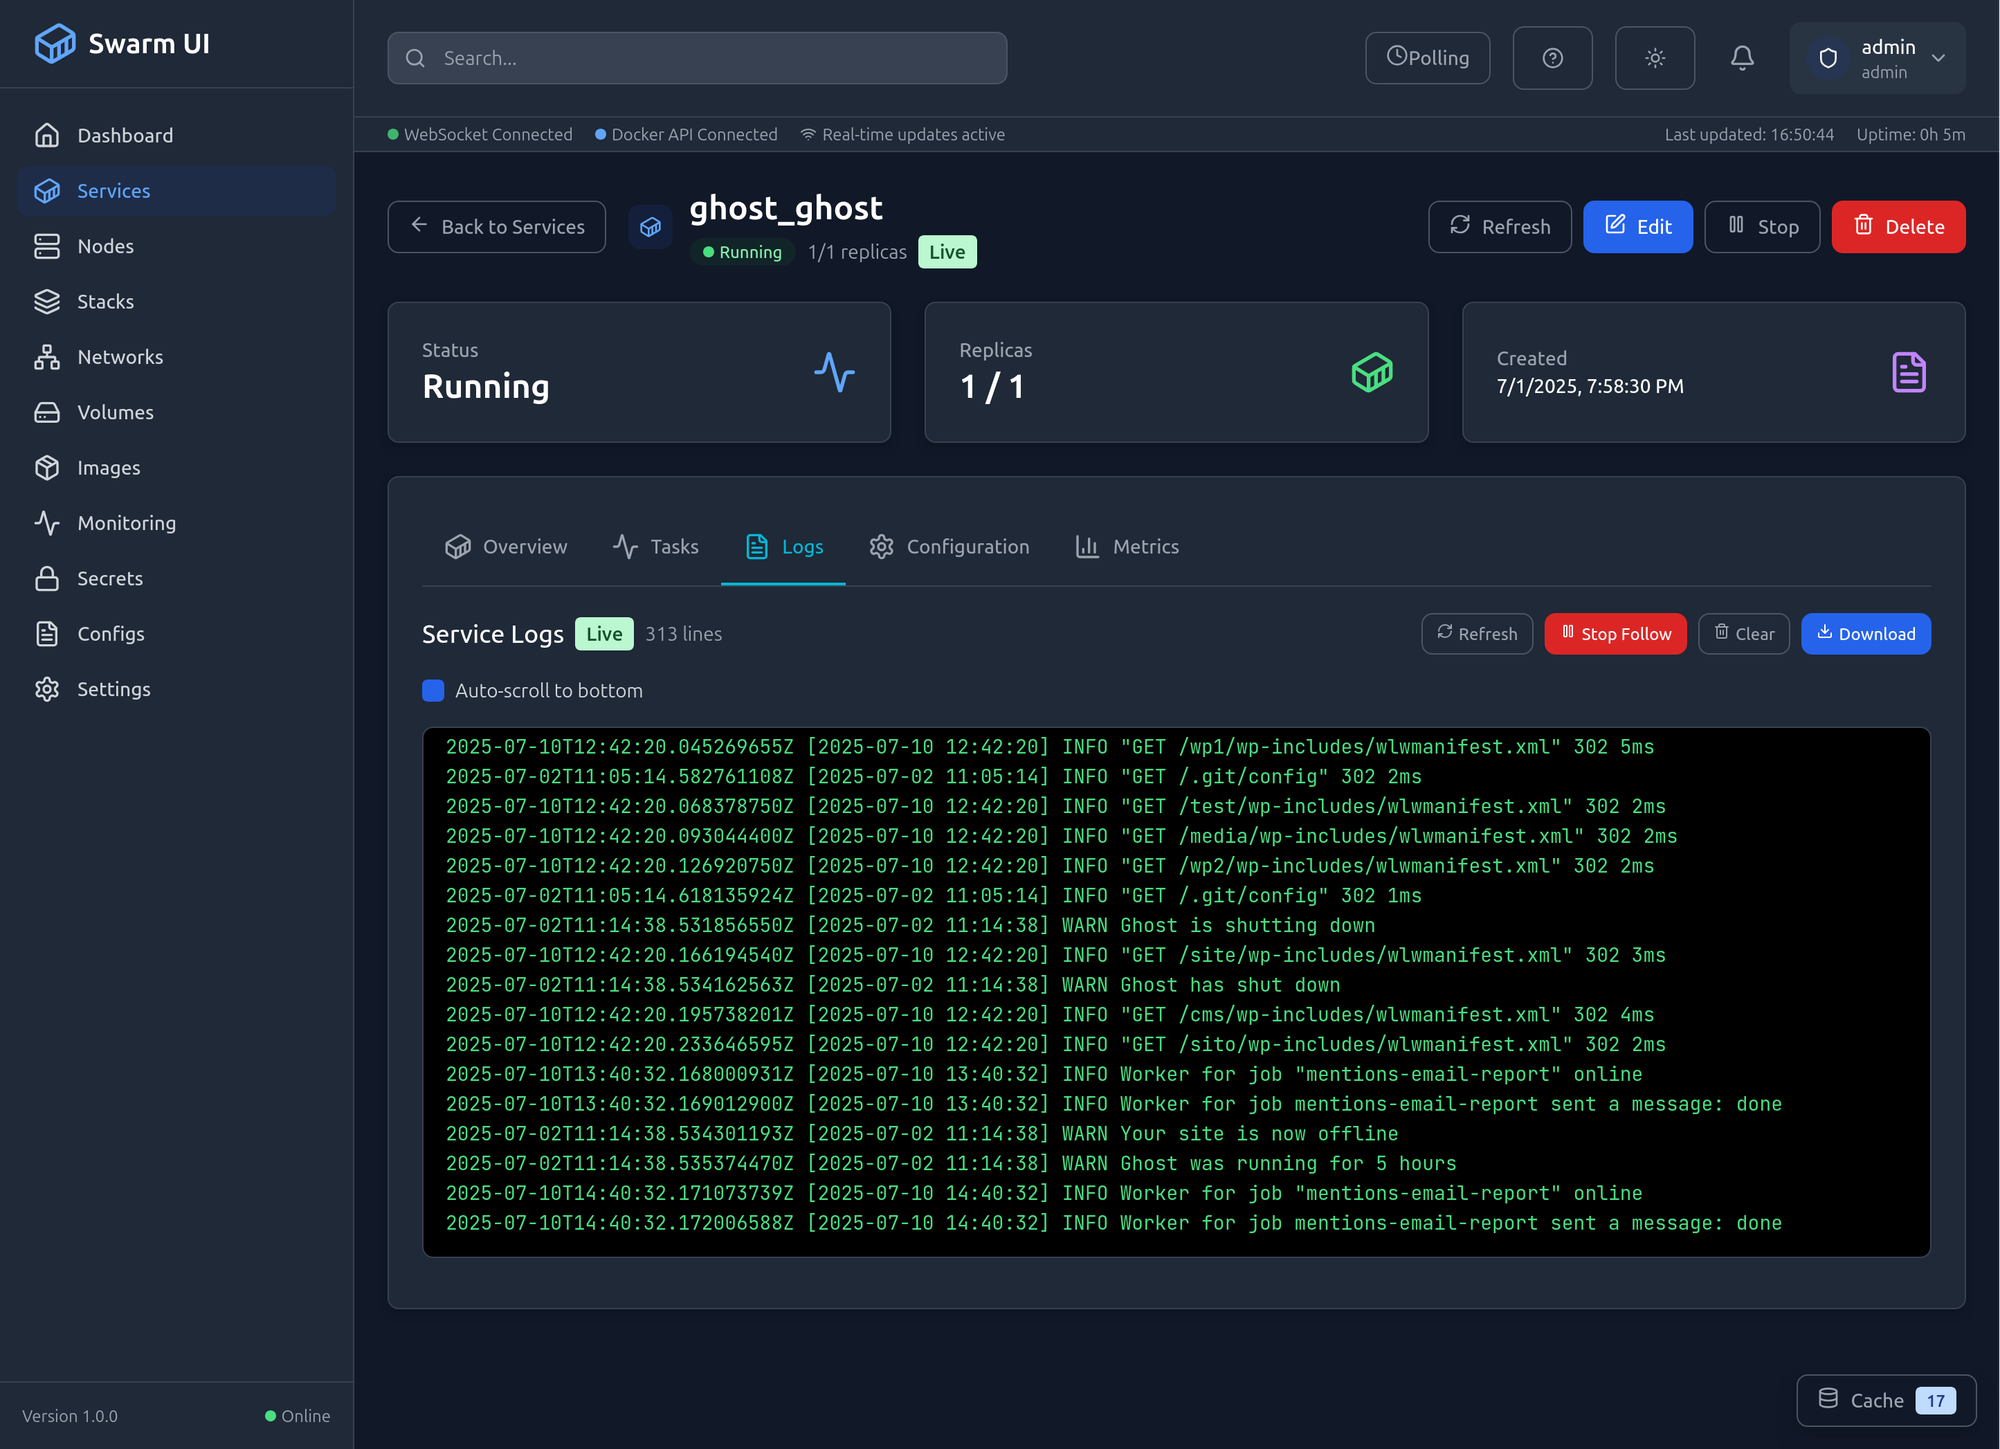Open the Stacks section
This screenshot has width=2000, height=1449.
pyautogui.click(x=176, y=301)
